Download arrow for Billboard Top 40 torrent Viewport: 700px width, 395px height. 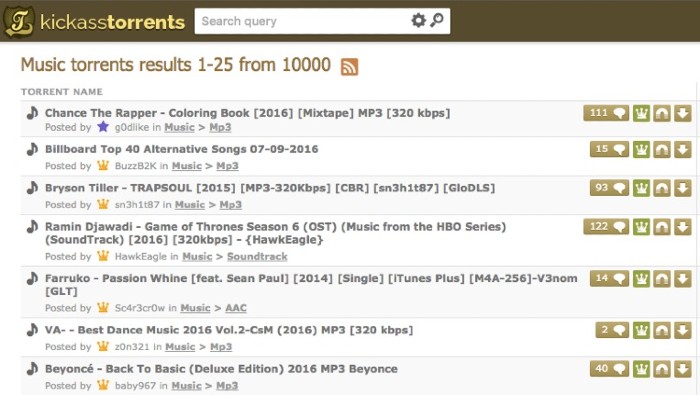683,149
